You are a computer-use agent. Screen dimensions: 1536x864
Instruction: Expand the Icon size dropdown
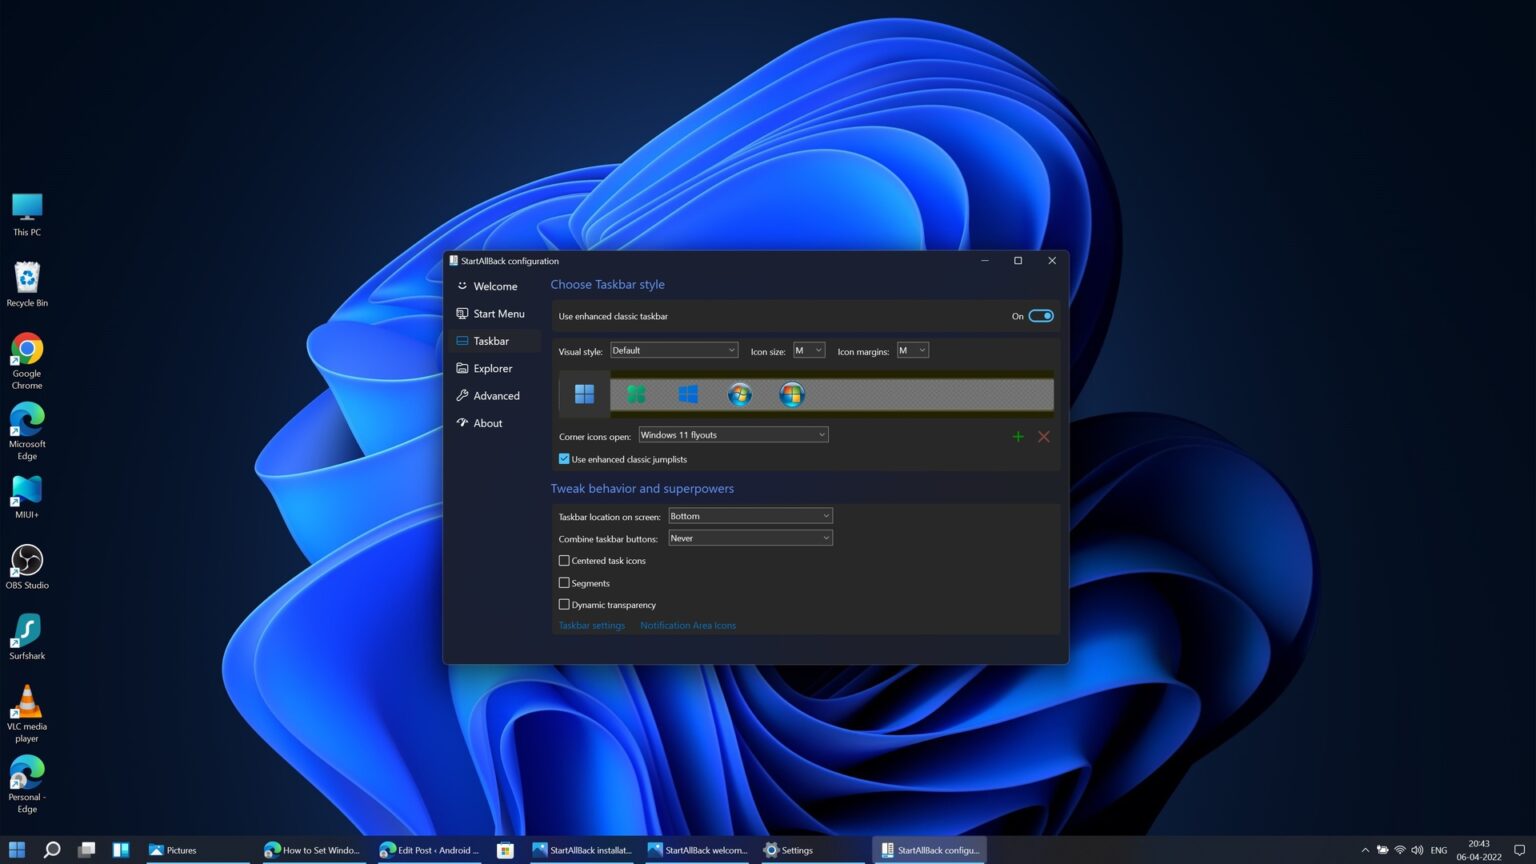point(809,350)
